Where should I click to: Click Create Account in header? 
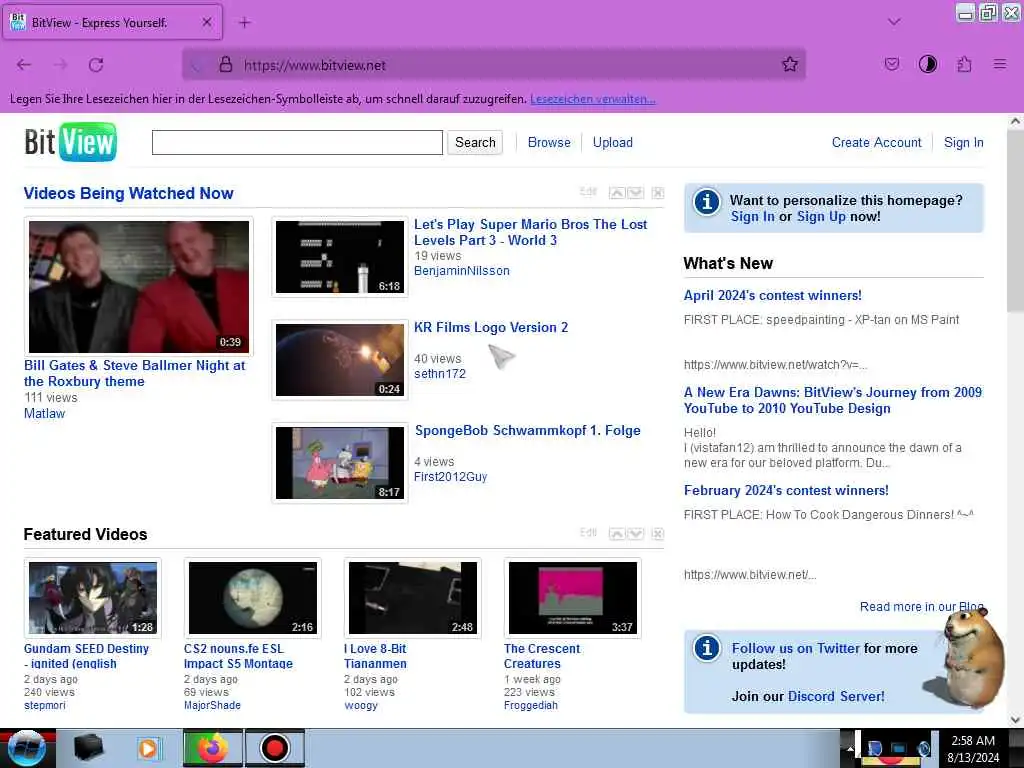pos(876,142)
